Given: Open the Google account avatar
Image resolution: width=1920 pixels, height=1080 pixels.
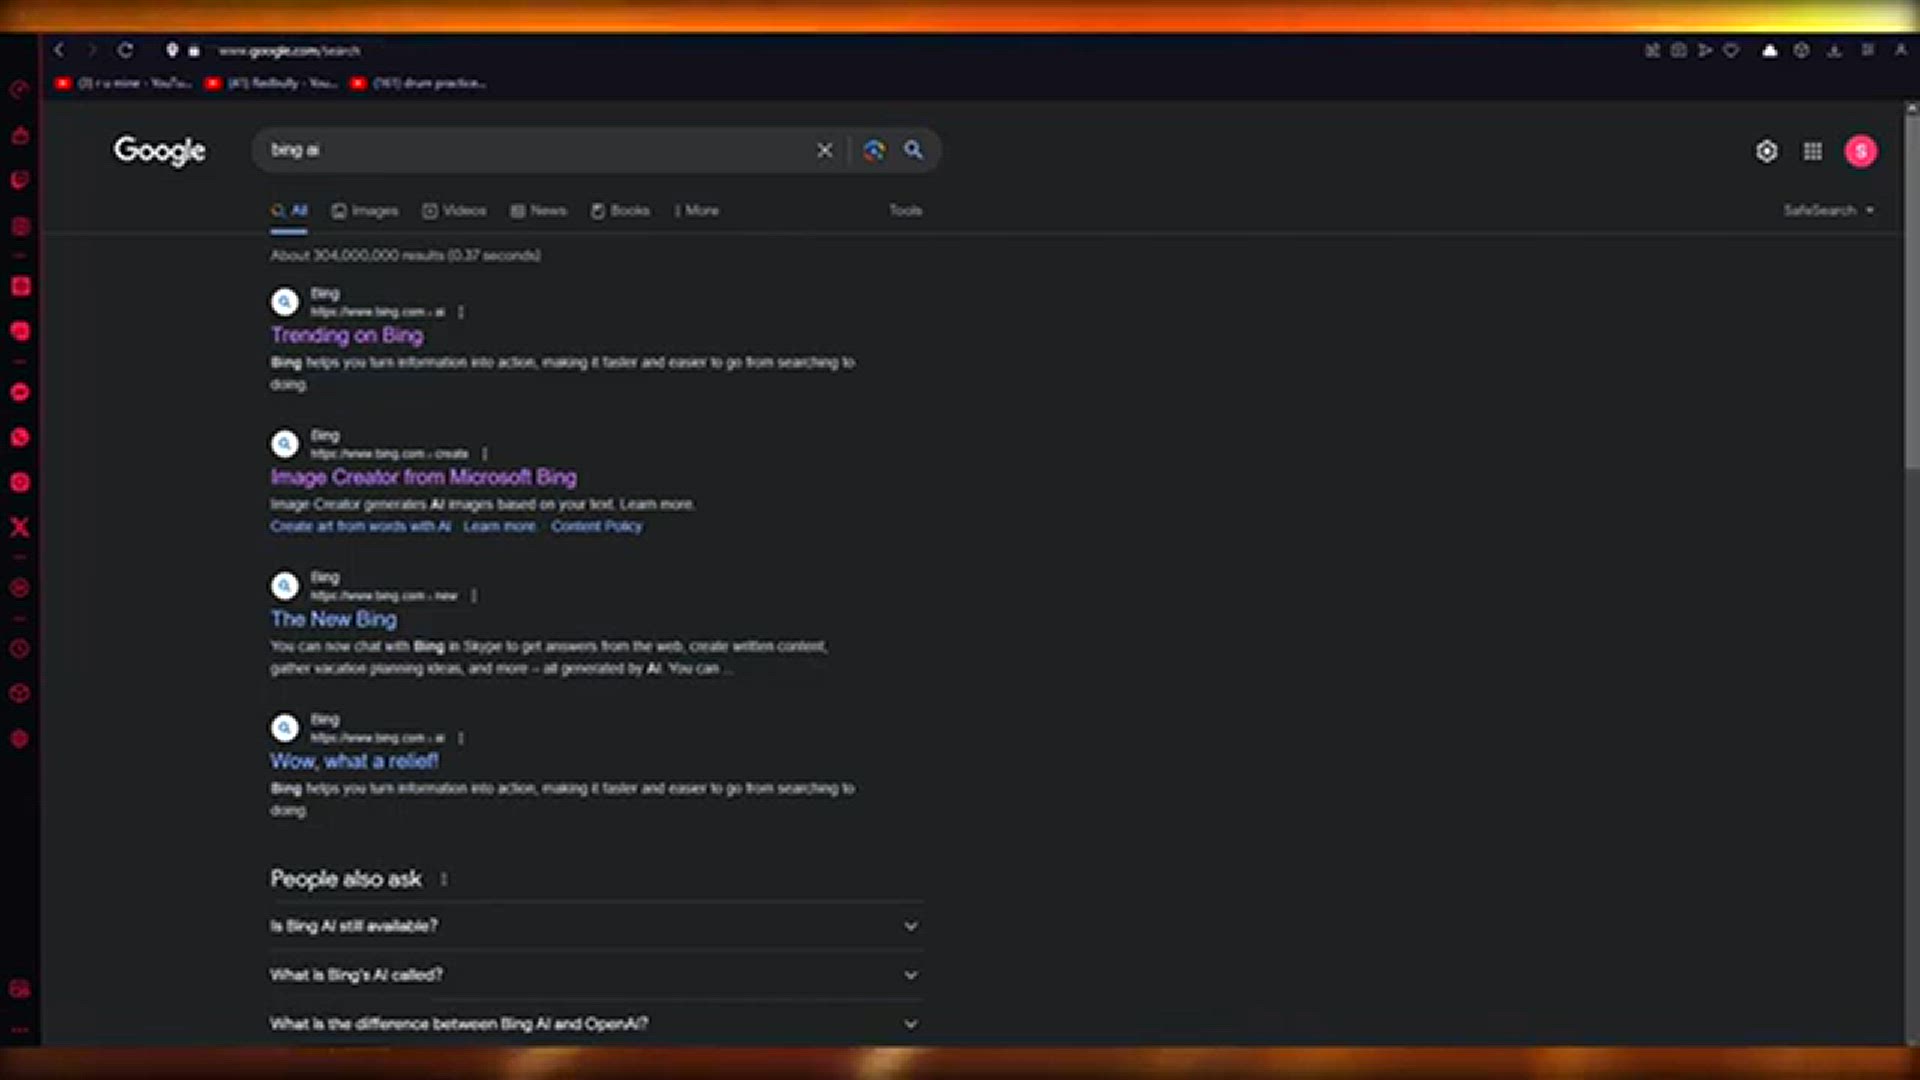Looking at the screenshot, I should point(1861,151).
